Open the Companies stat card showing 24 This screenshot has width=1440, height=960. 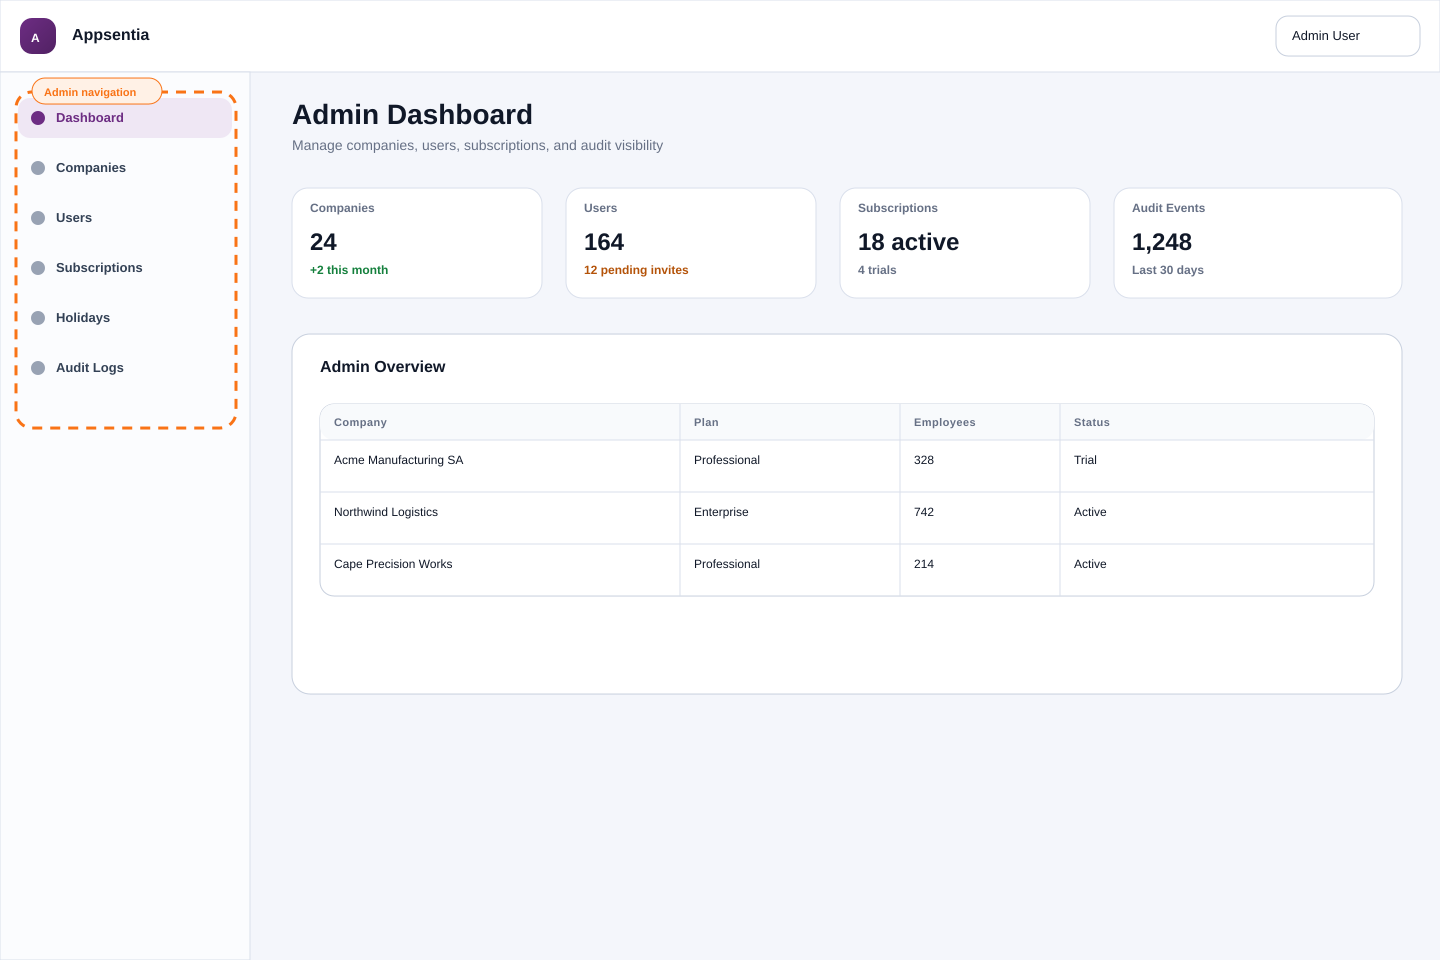[x=417, y=243]
